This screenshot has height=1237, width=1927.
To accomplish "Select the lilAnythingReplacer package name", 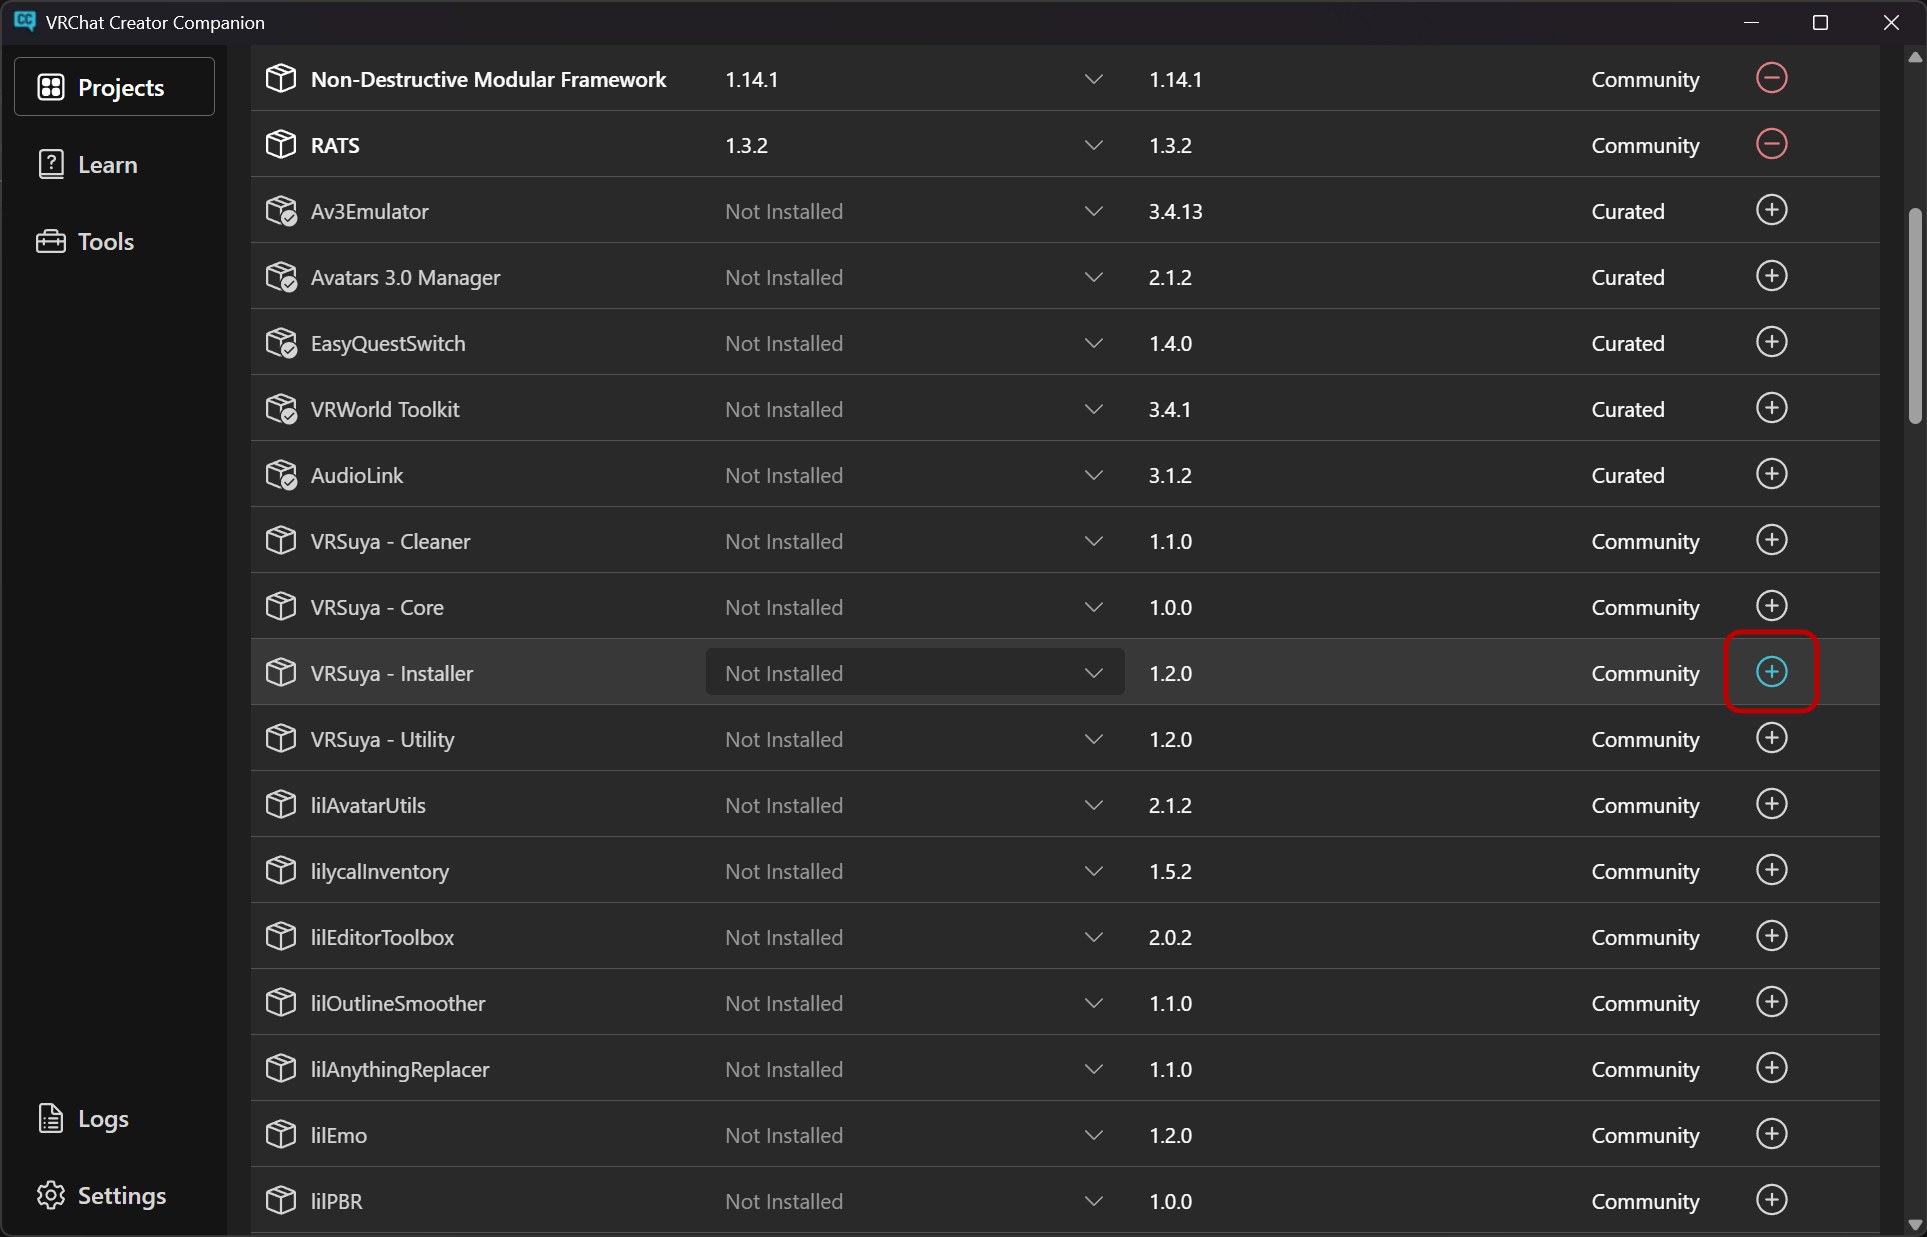I will (400, 1069).
